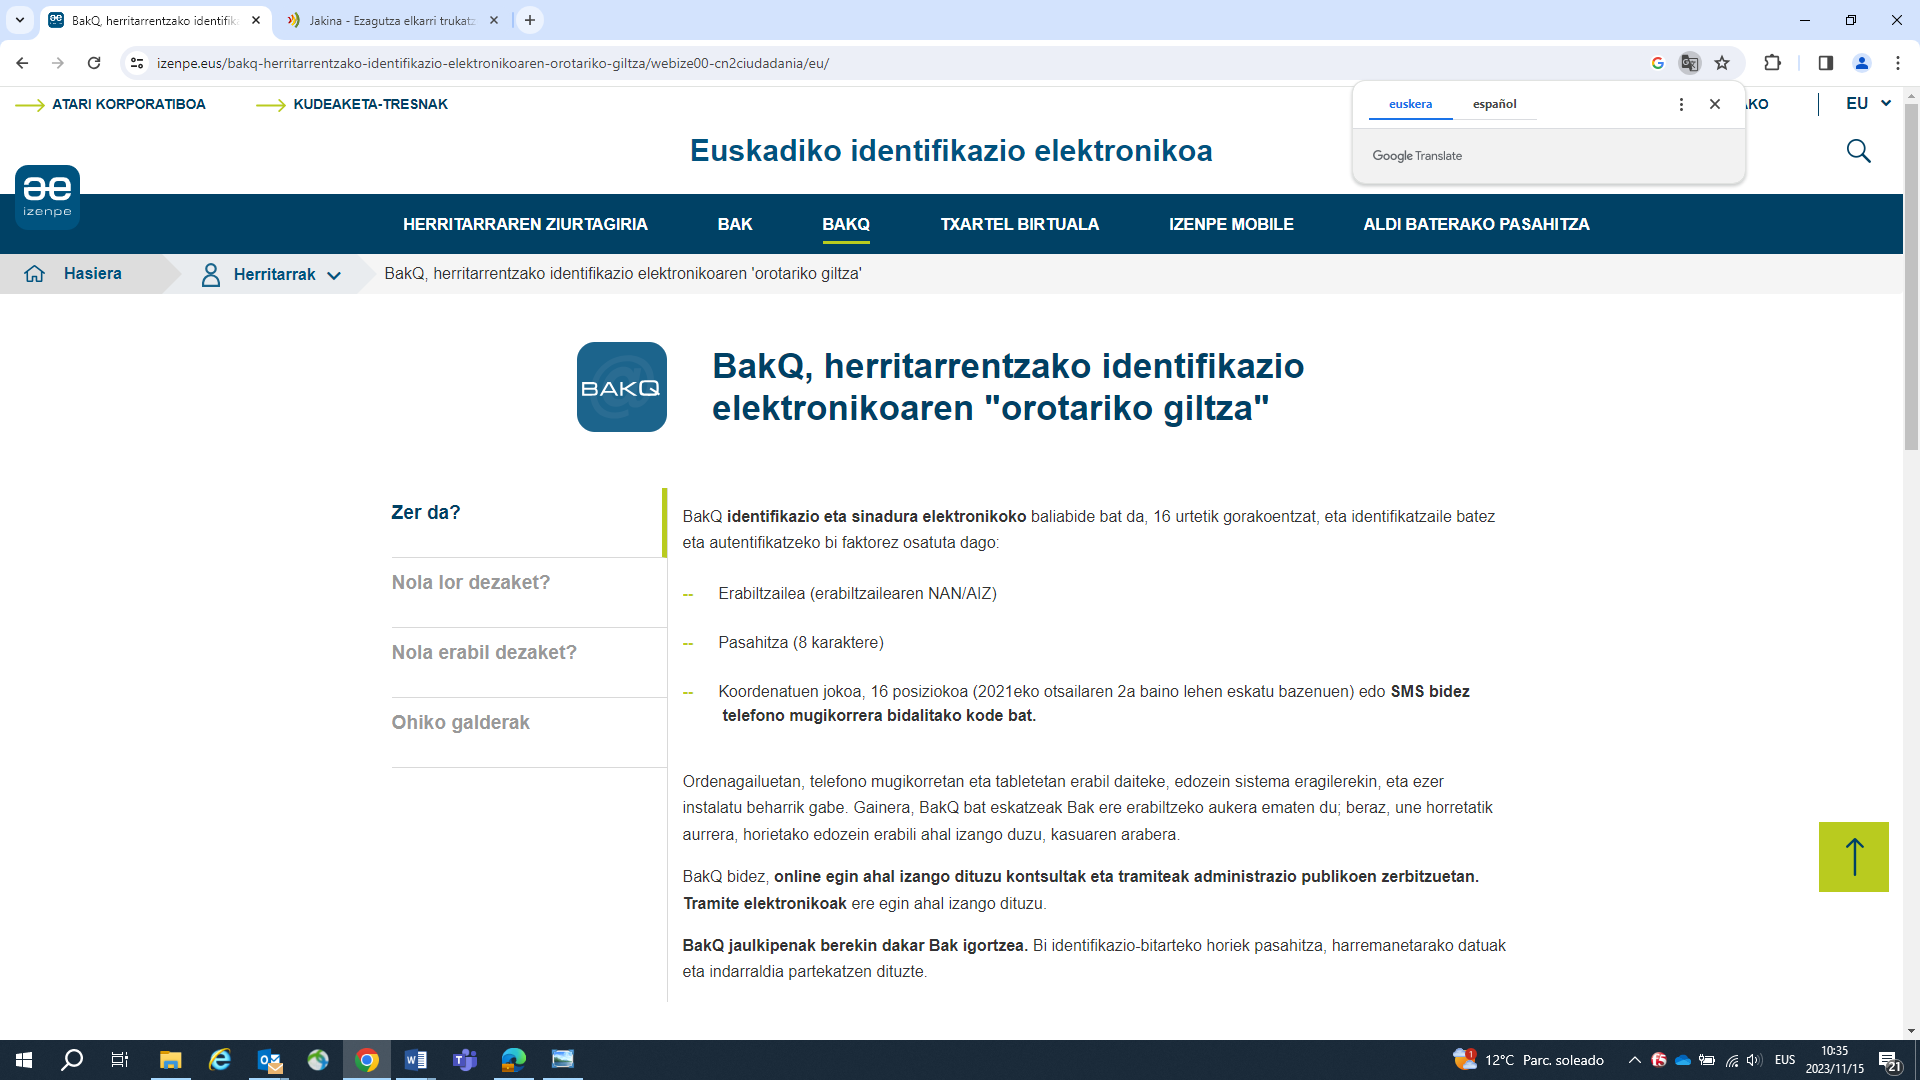Bookmark this page with the star icon
The image size is (1920, 1080).
1722,63
